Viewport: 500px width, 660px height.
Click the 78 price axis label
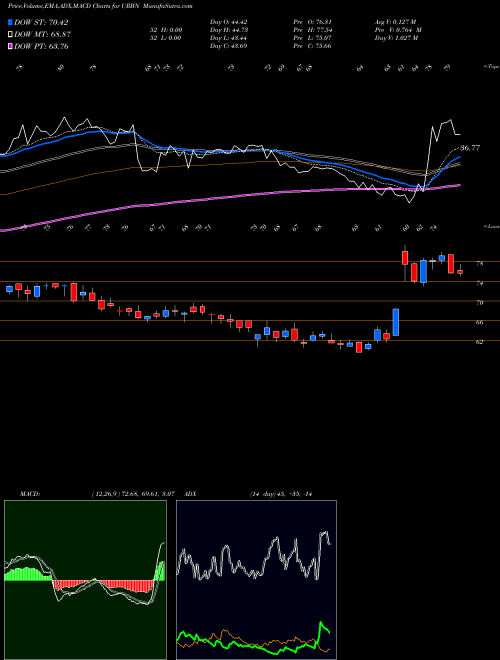pos(479,264)
